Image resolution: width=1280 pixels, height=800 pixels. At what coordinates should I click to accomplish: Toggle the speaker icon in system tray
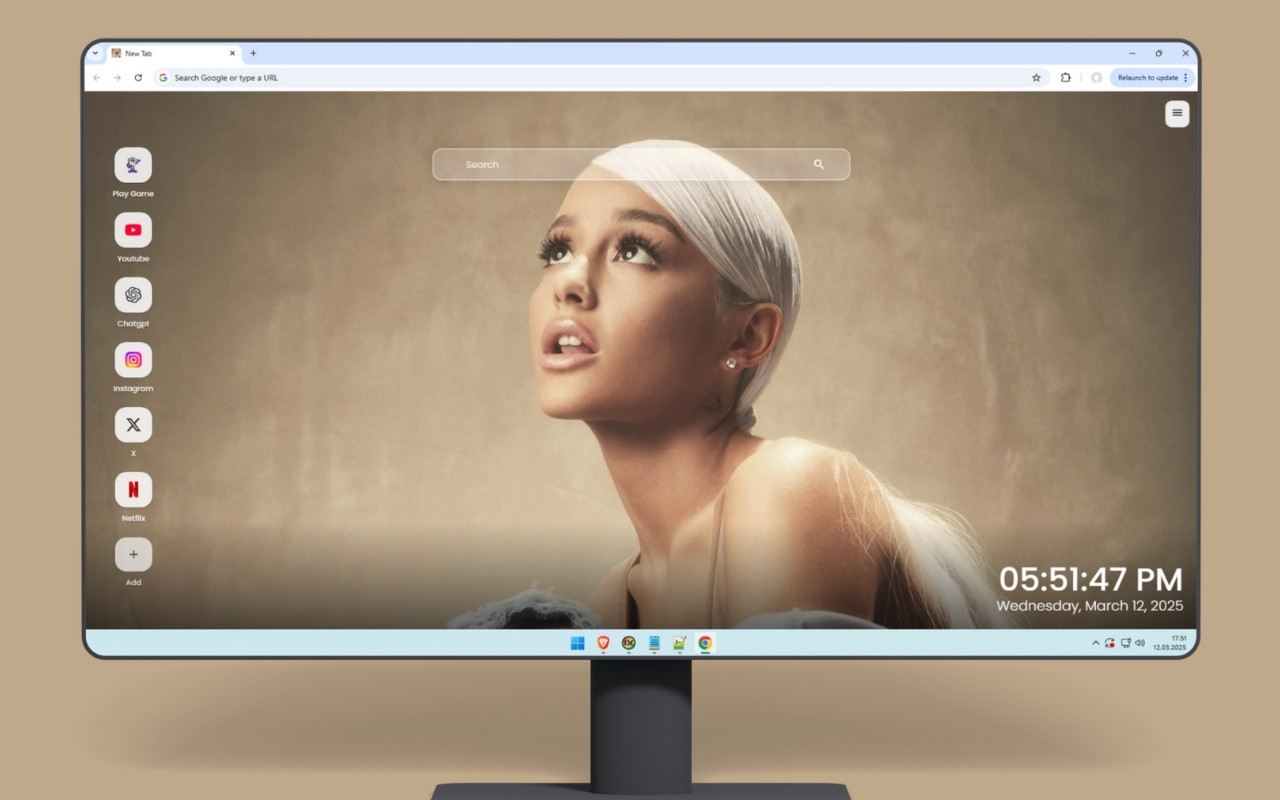tap(1140, 642)
